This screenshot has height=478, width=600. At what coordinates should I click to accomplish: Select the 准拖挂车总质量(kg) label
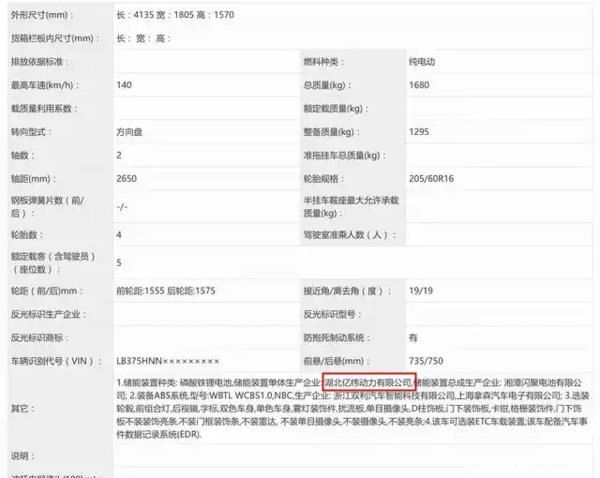pyautogui.click(x=344, y=155)
